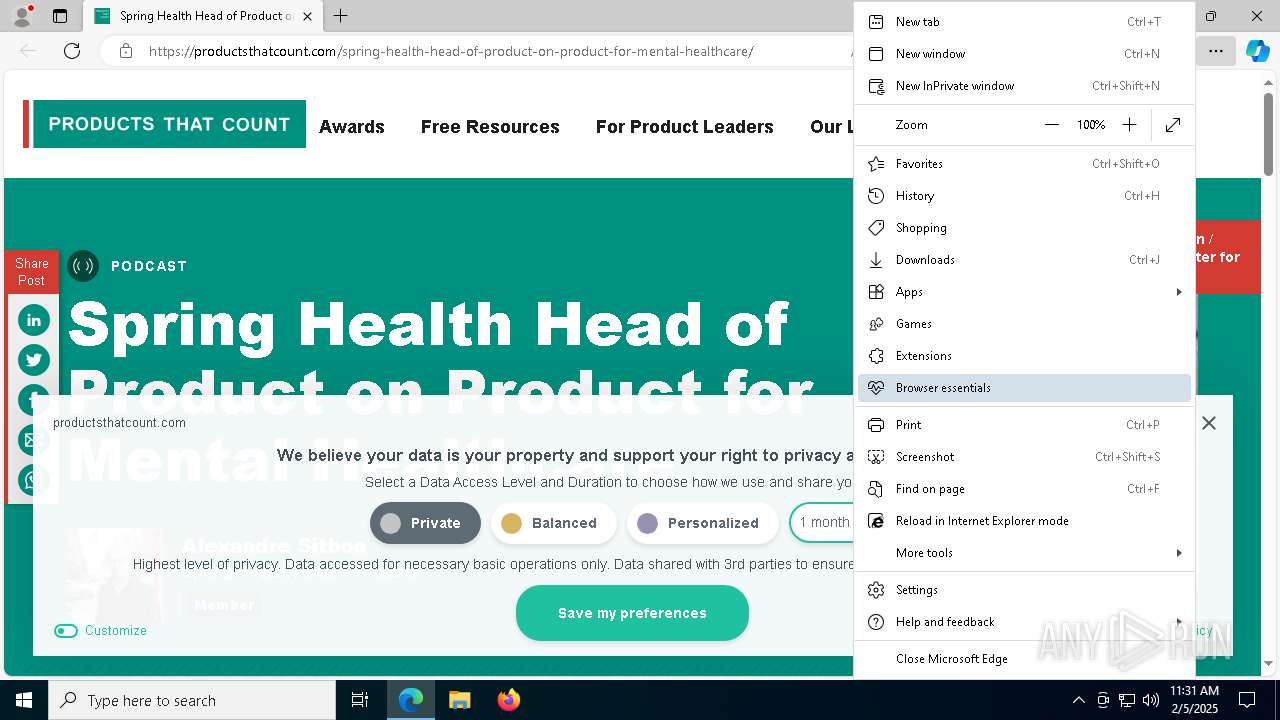
Task: Click the site info lock icon
Action: (x=126, y=51)
